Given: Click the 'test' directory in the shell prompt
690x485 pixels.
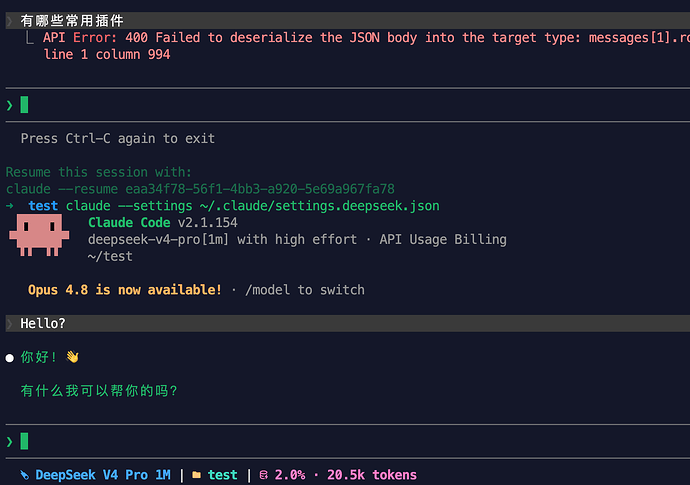Looking at the screenshot, I should 43,206.
